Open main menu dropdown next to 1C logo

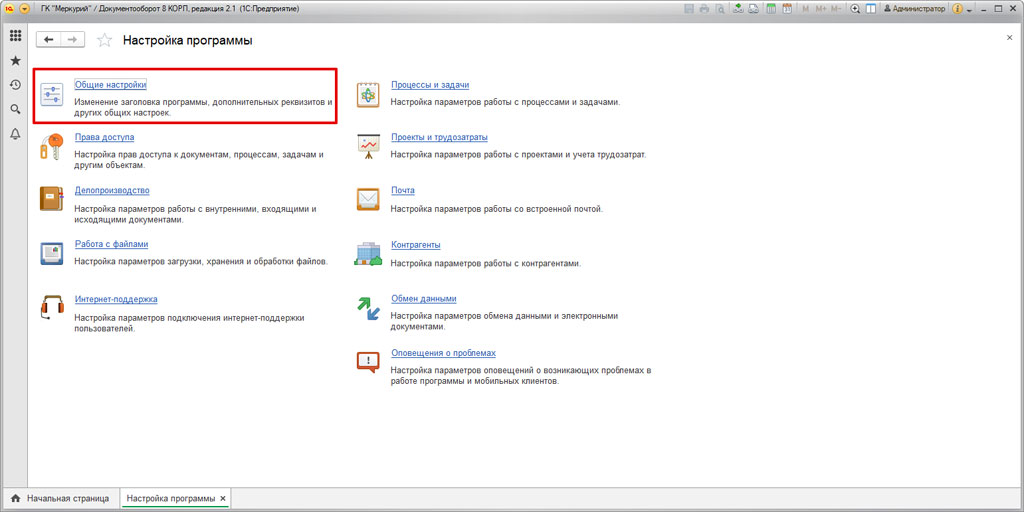[25, 8]
